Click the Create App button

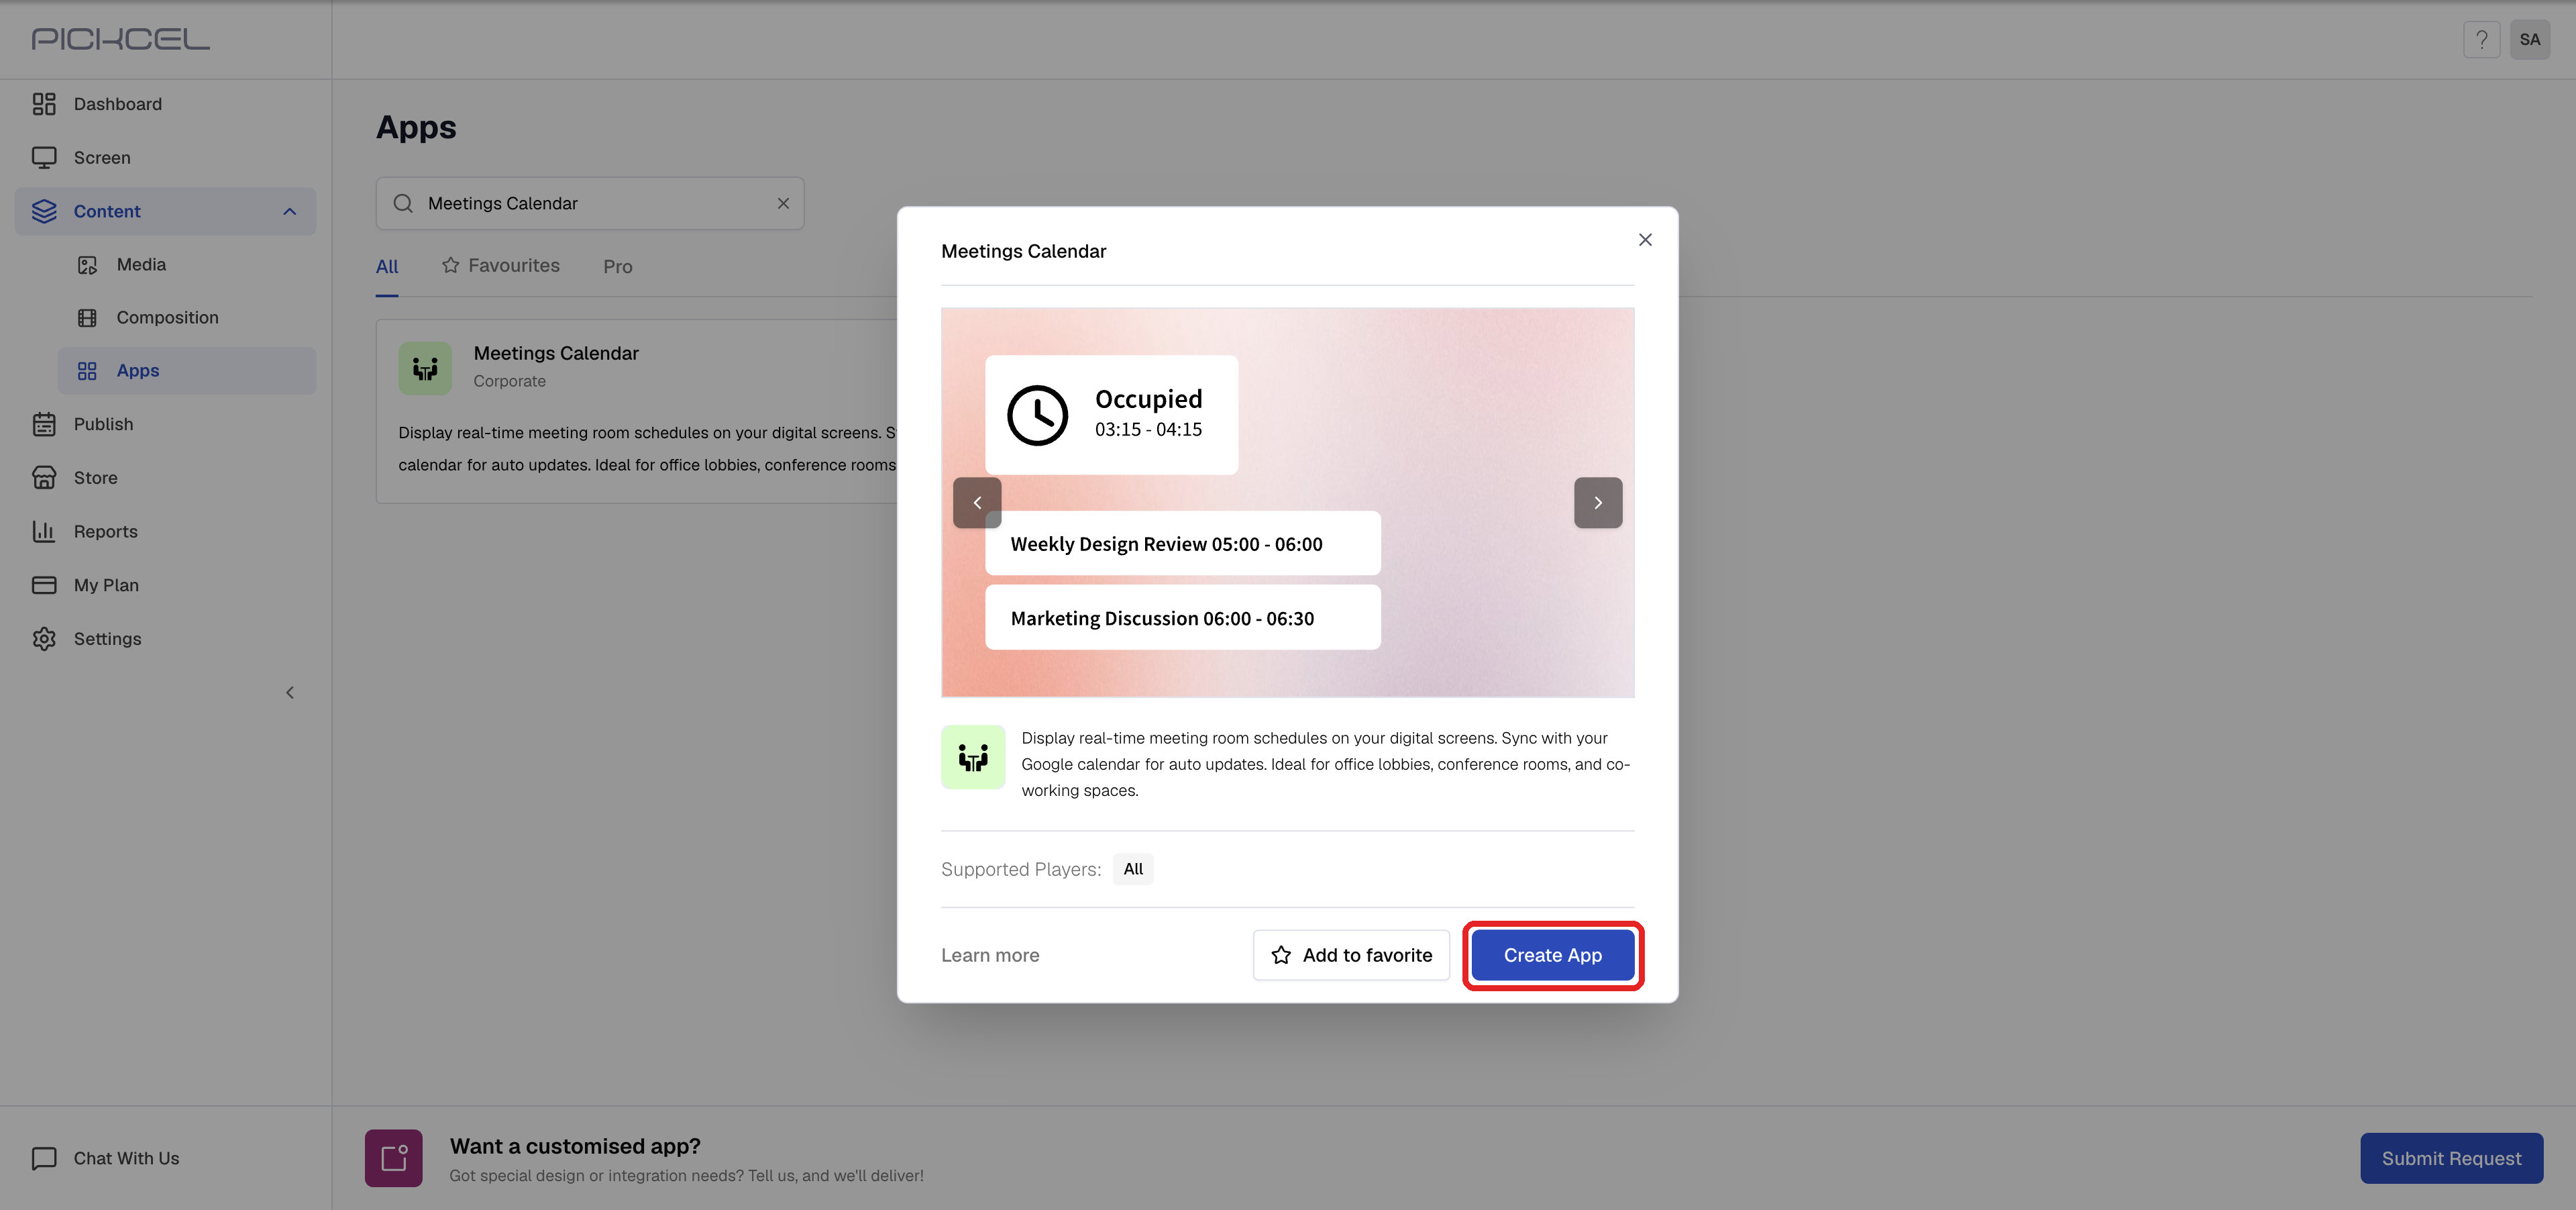coord(1553,955)
